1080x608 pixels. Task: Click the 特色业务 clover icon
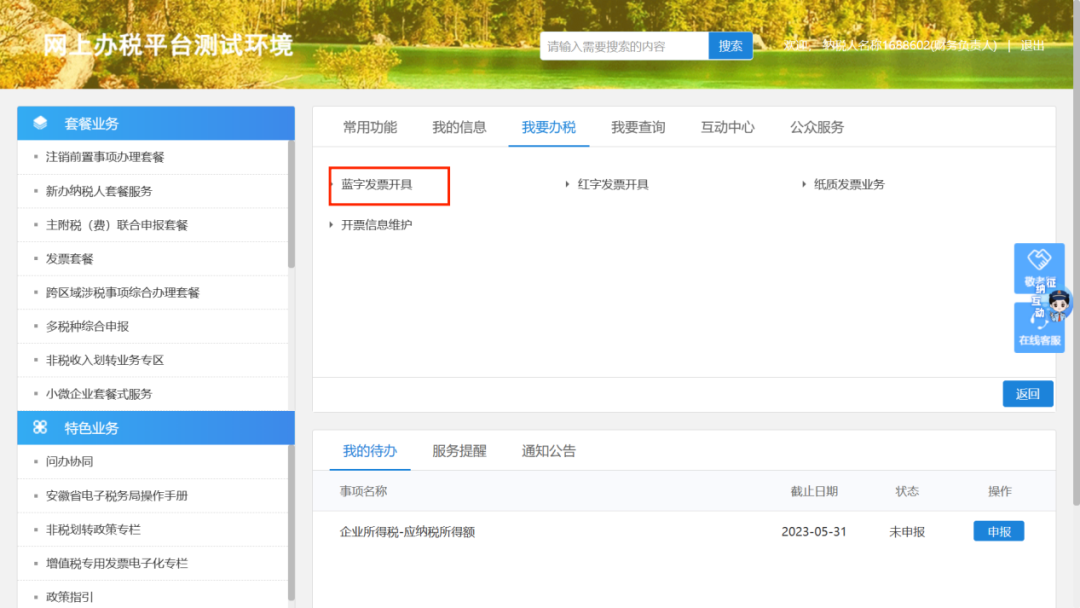point(40,428)
